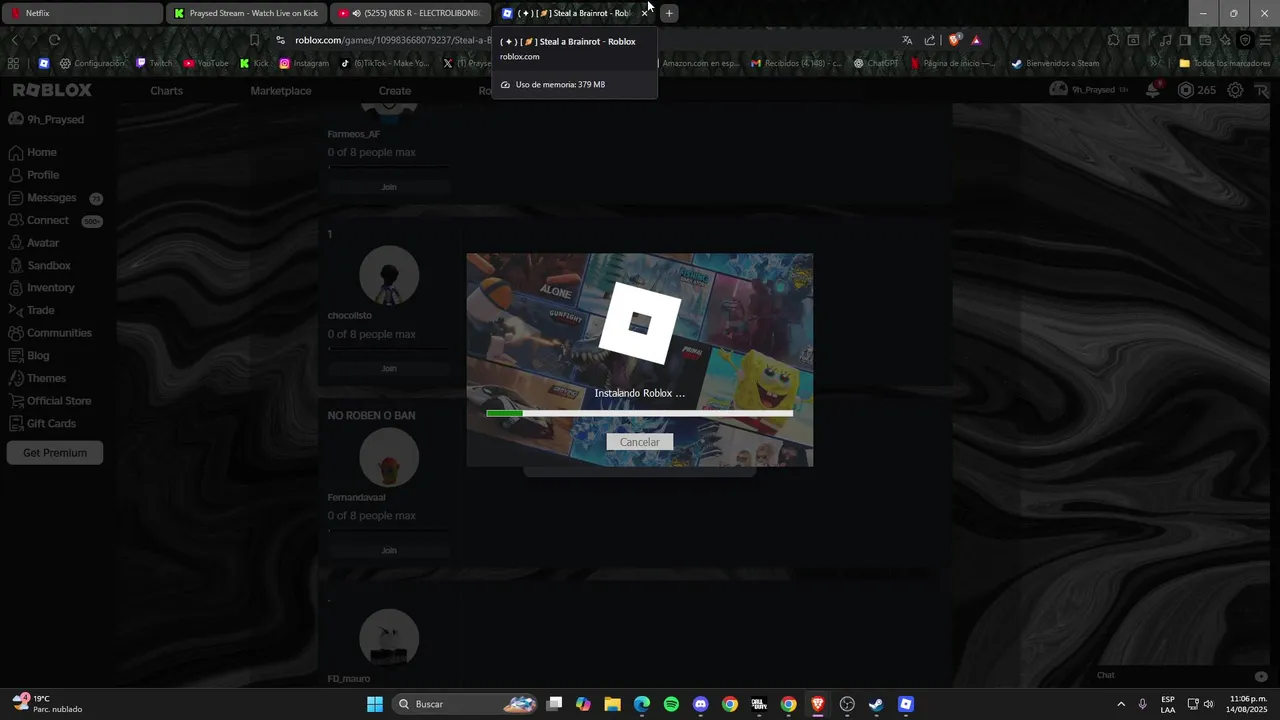Show hidden system tray icons
The width and height of the screenshot is (1280, 720).
(1120, 704)
